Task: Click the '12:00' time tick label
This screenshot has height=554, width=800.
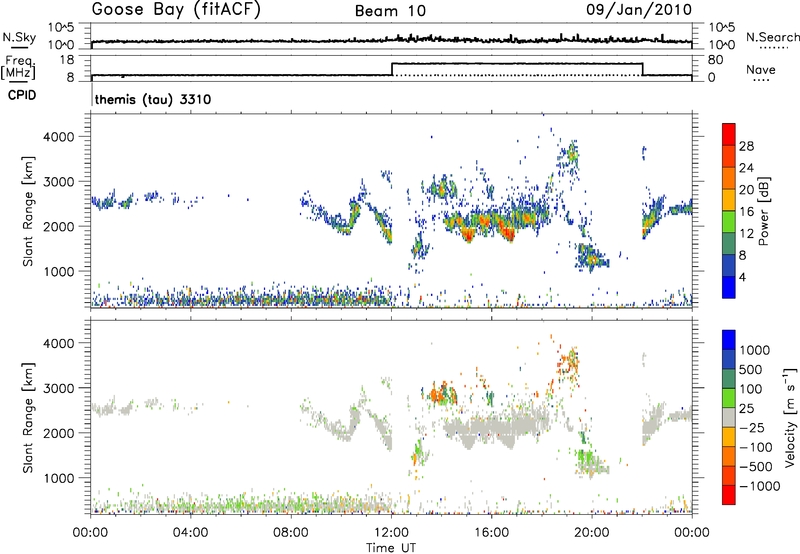Action: click(x=391, y=533)
